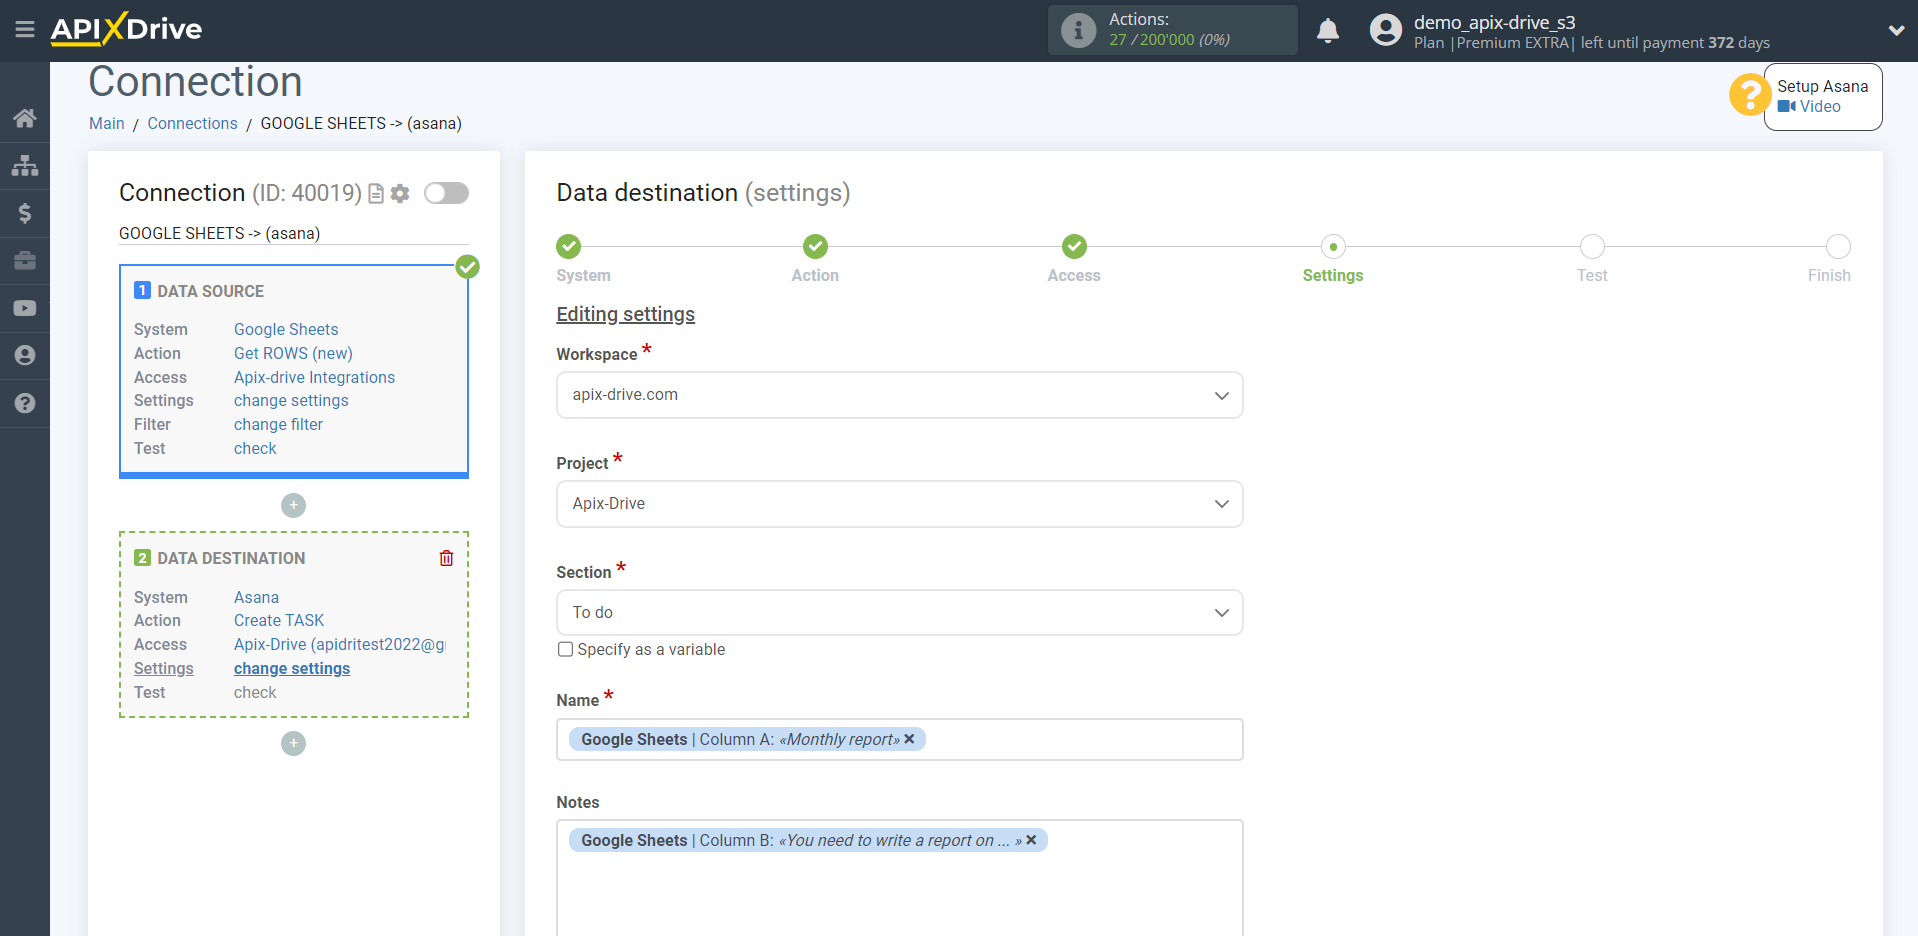
Task: Open Project dropdown Apix-Drive
Action: (899, 504)
